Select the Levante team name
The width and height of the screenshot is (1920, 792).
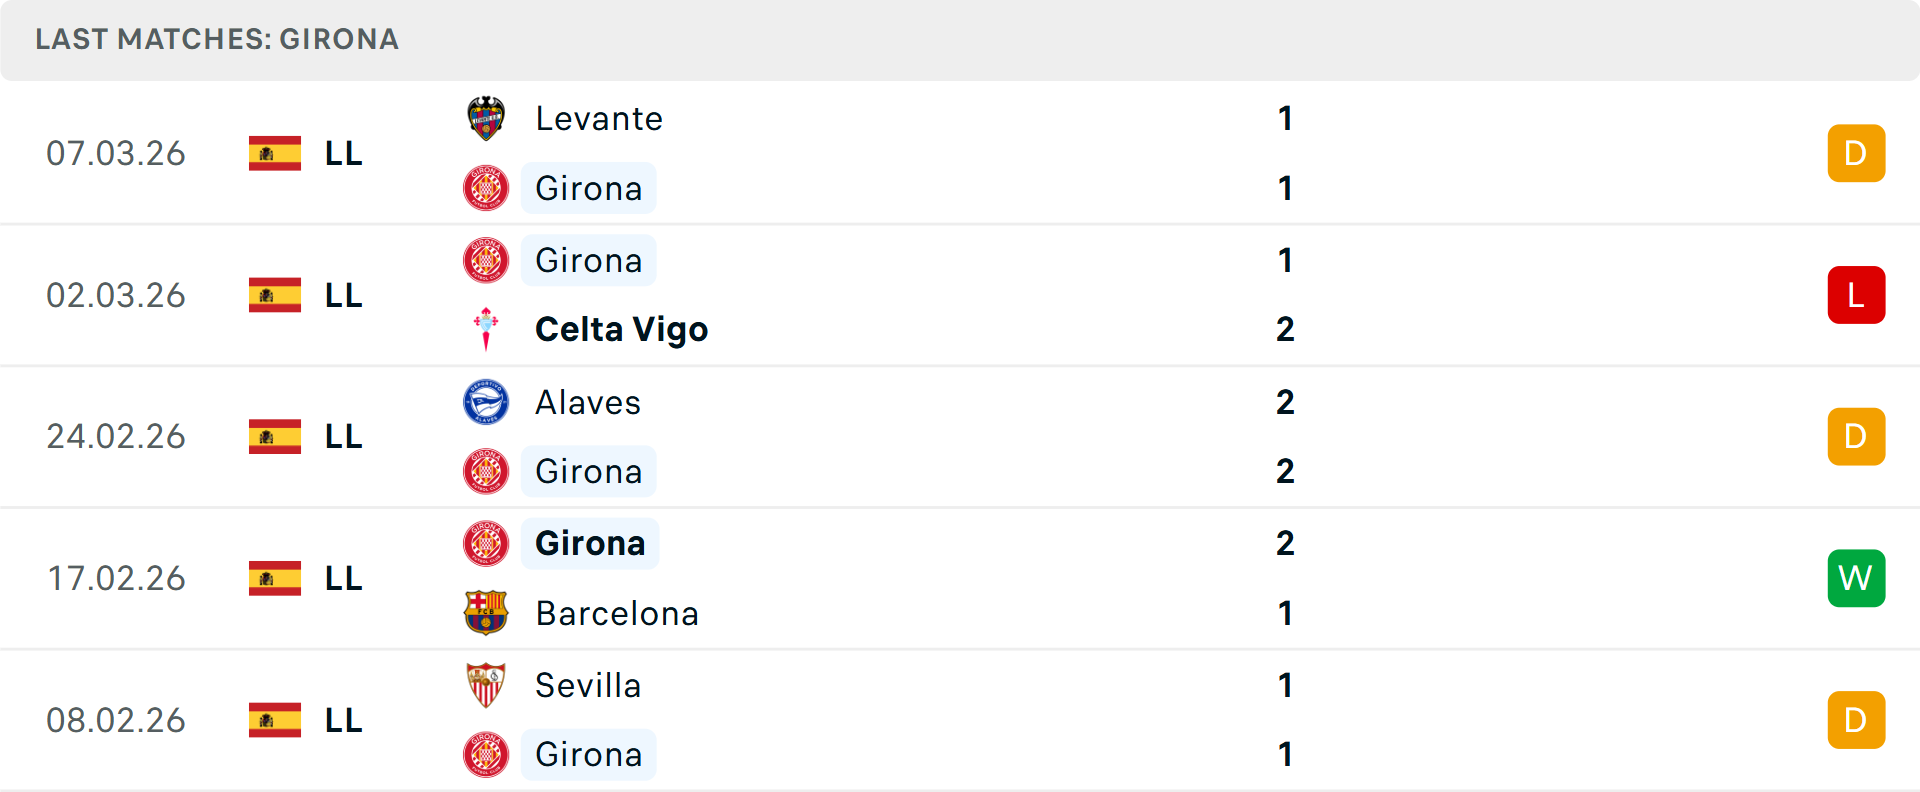598,118
